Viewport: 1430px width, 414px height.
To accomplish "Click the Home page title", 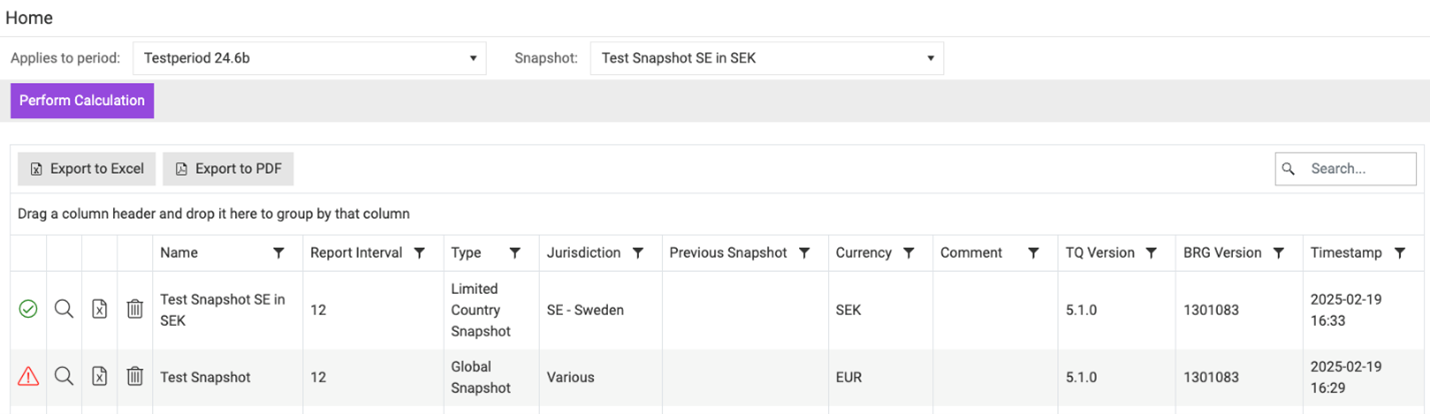I will [29, 18].
